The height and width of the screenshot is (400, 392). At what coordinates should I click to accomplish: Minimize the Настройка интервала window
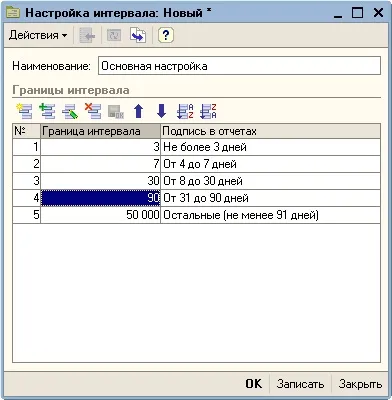point(338,13)
